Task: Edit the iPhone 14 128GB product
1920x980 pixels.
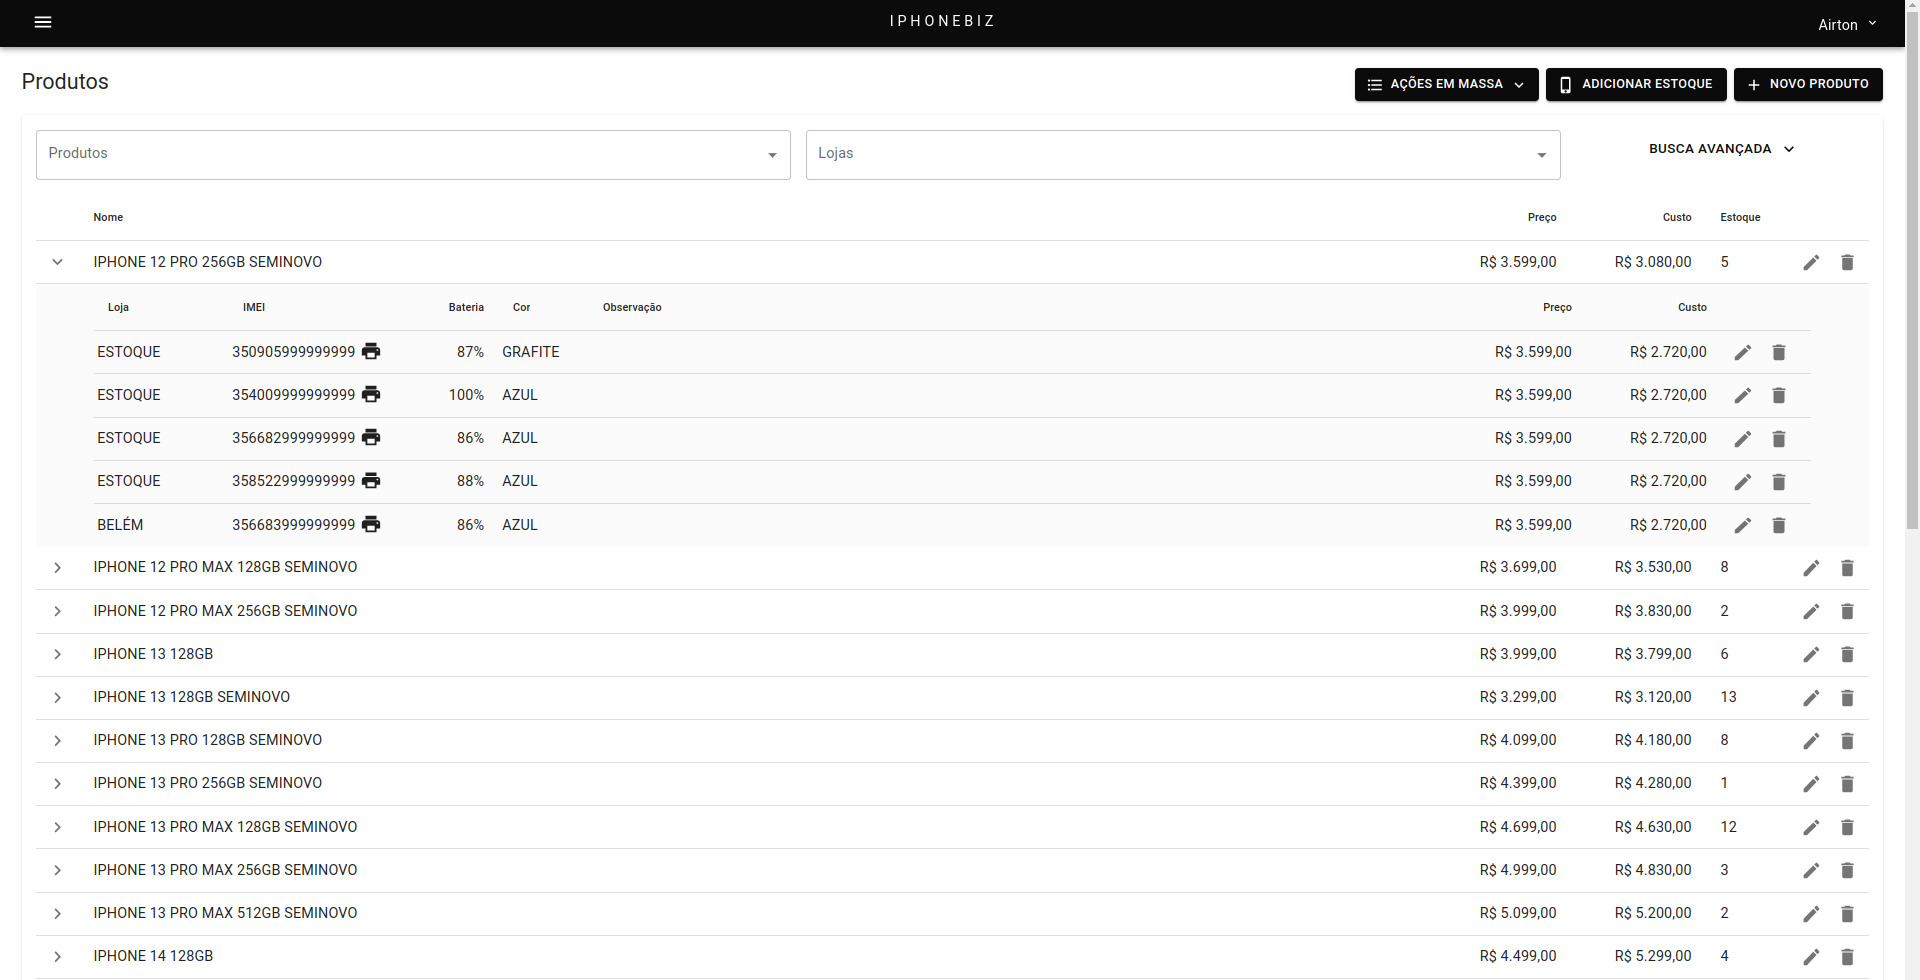Action: [x=1811, y=956]
